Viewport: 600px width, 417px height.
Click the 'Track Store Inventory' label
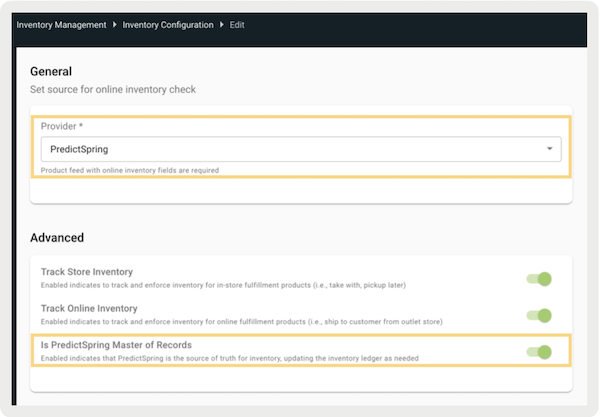[x=87, y=272]
